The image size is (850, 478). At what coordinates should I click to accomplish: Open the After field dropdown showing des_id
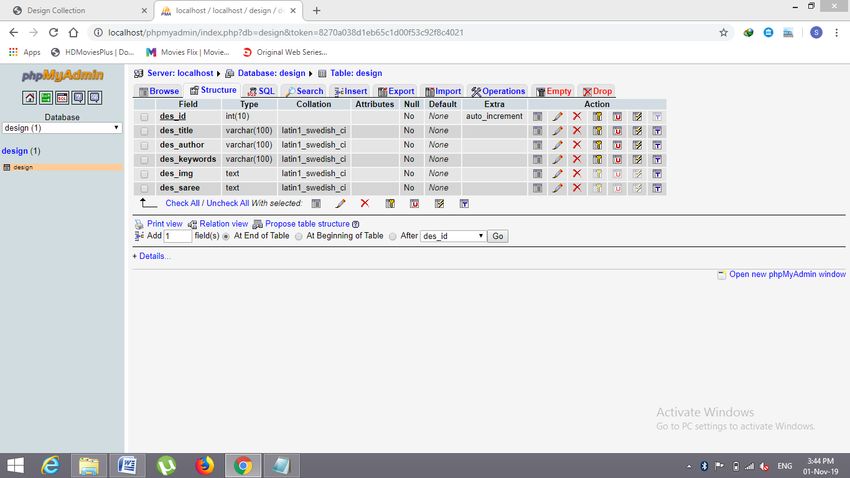(452, 237)
